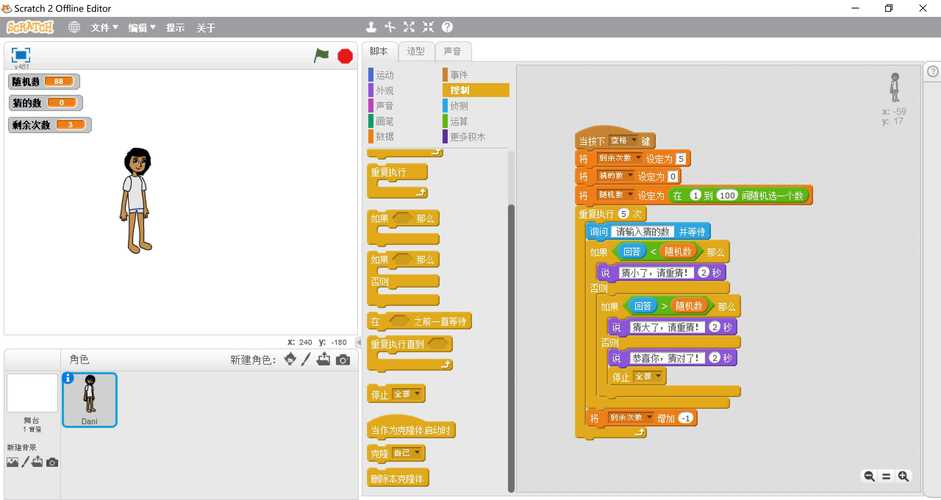The width and height of the screenshot is (941, 500).
Task: Select the 事件 block category
Action: click(459, 75)
